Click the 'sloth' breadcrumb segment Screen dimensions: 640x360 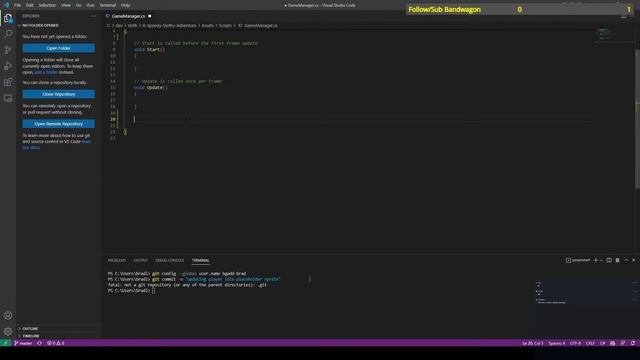tap(132, 25)
